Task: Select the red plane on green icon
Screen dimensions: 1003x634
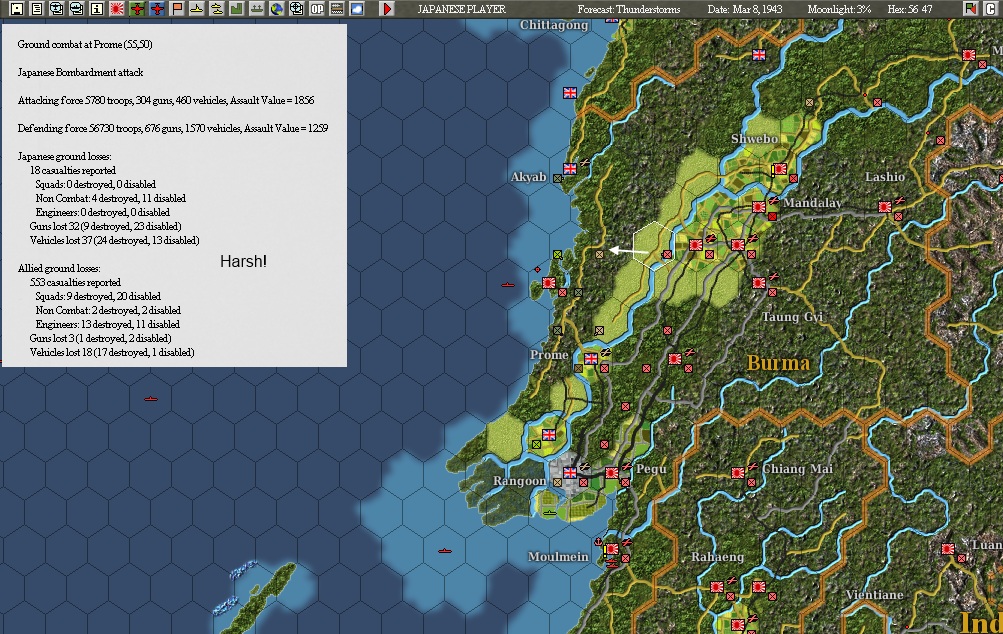Action: pos(136,8)
